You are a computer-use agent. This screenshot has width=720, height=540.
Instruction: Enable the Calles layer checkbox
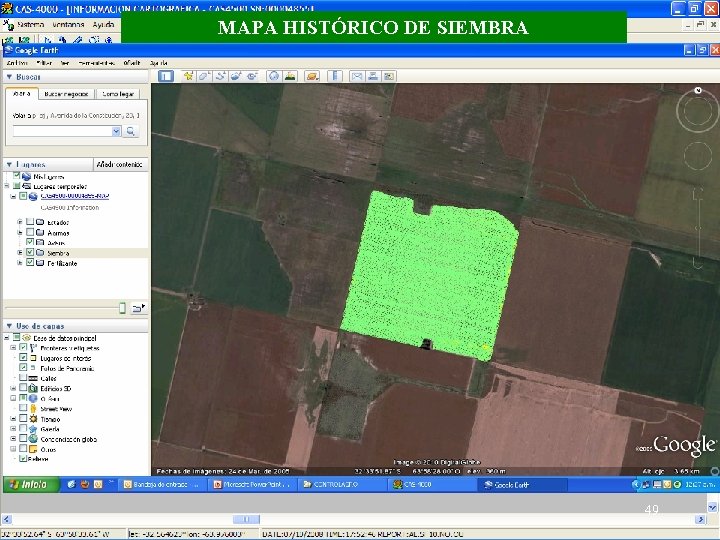(23, 378)
